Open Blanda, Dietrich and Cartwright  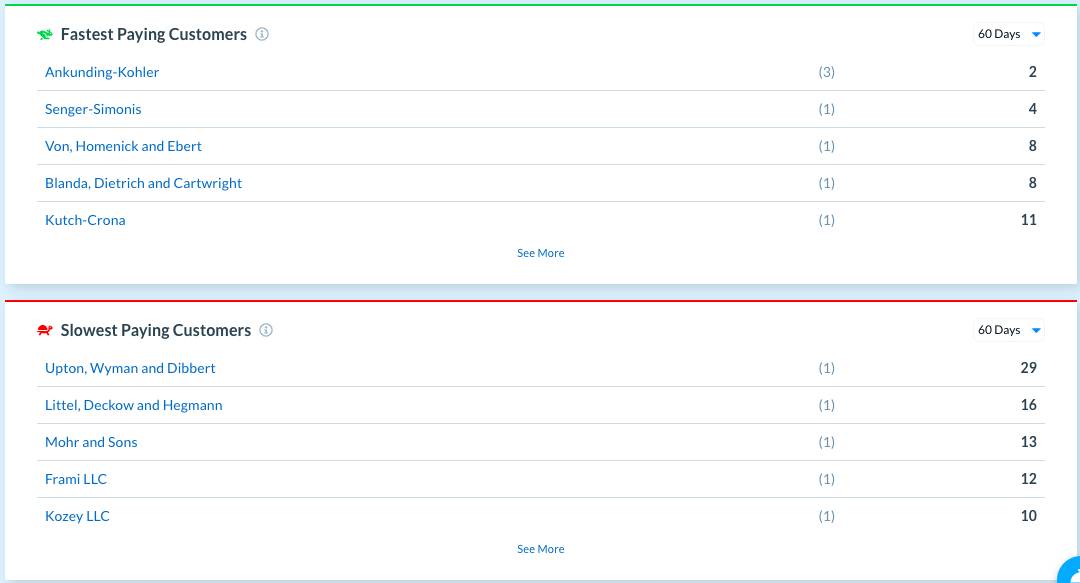[143, 183]
